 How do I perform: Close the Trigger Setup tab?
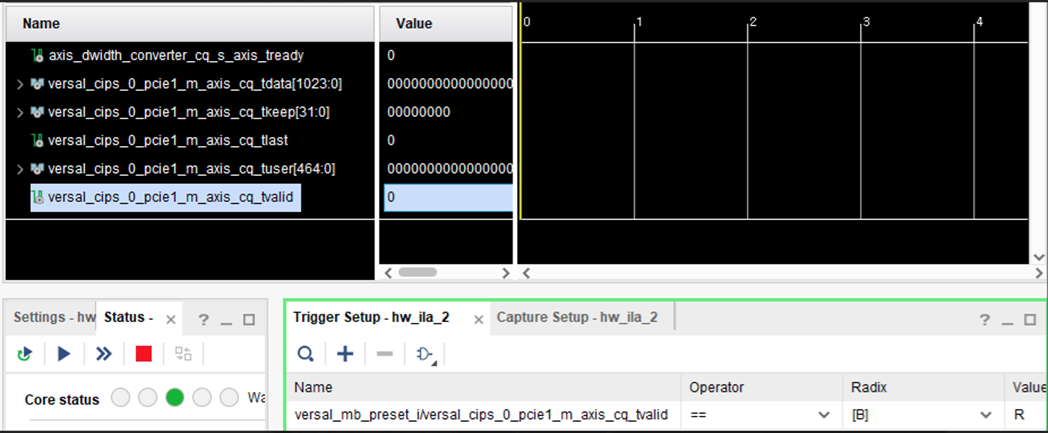tap(478, 319)
